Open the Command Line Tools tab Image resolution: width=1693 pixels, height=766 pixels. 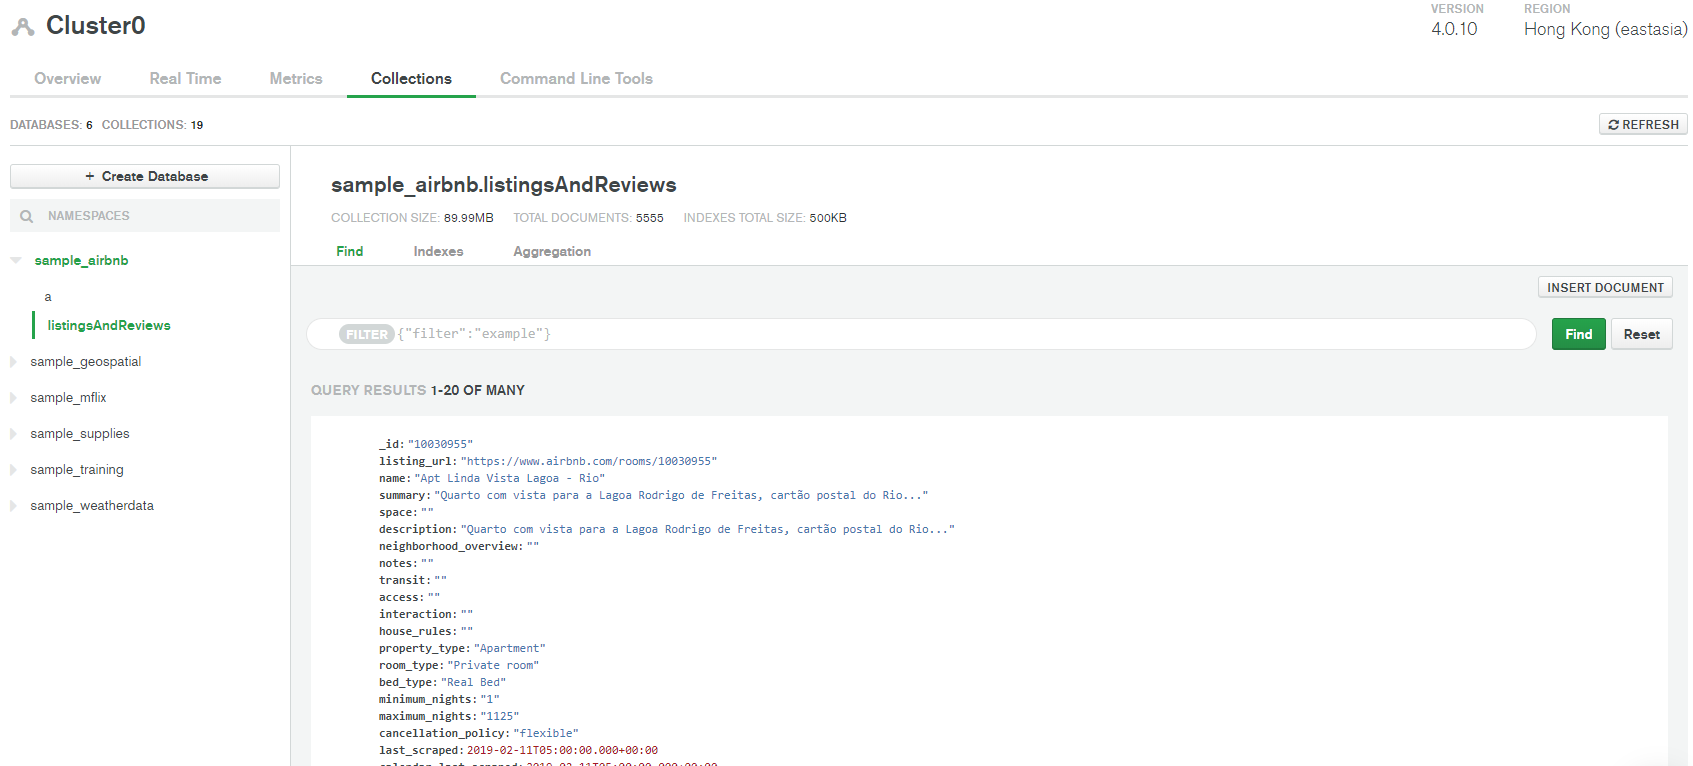(576, 78)
